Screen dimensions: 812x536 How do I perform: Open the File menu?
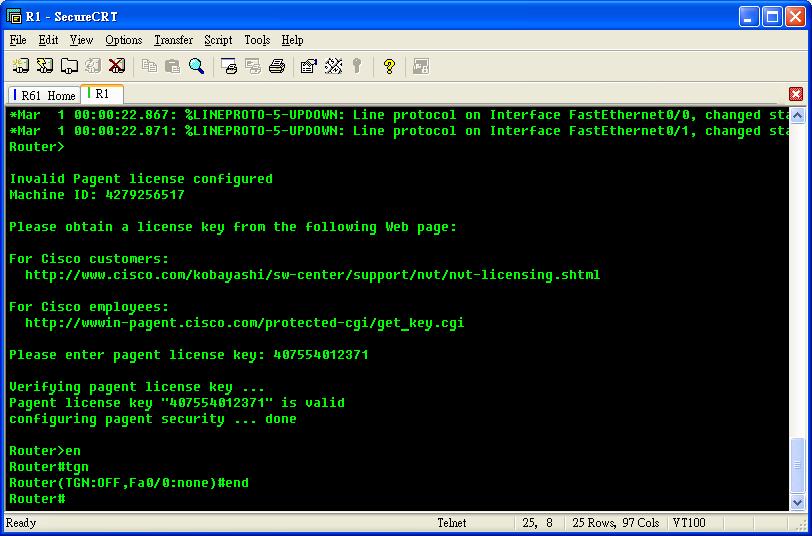coord(18,40)
